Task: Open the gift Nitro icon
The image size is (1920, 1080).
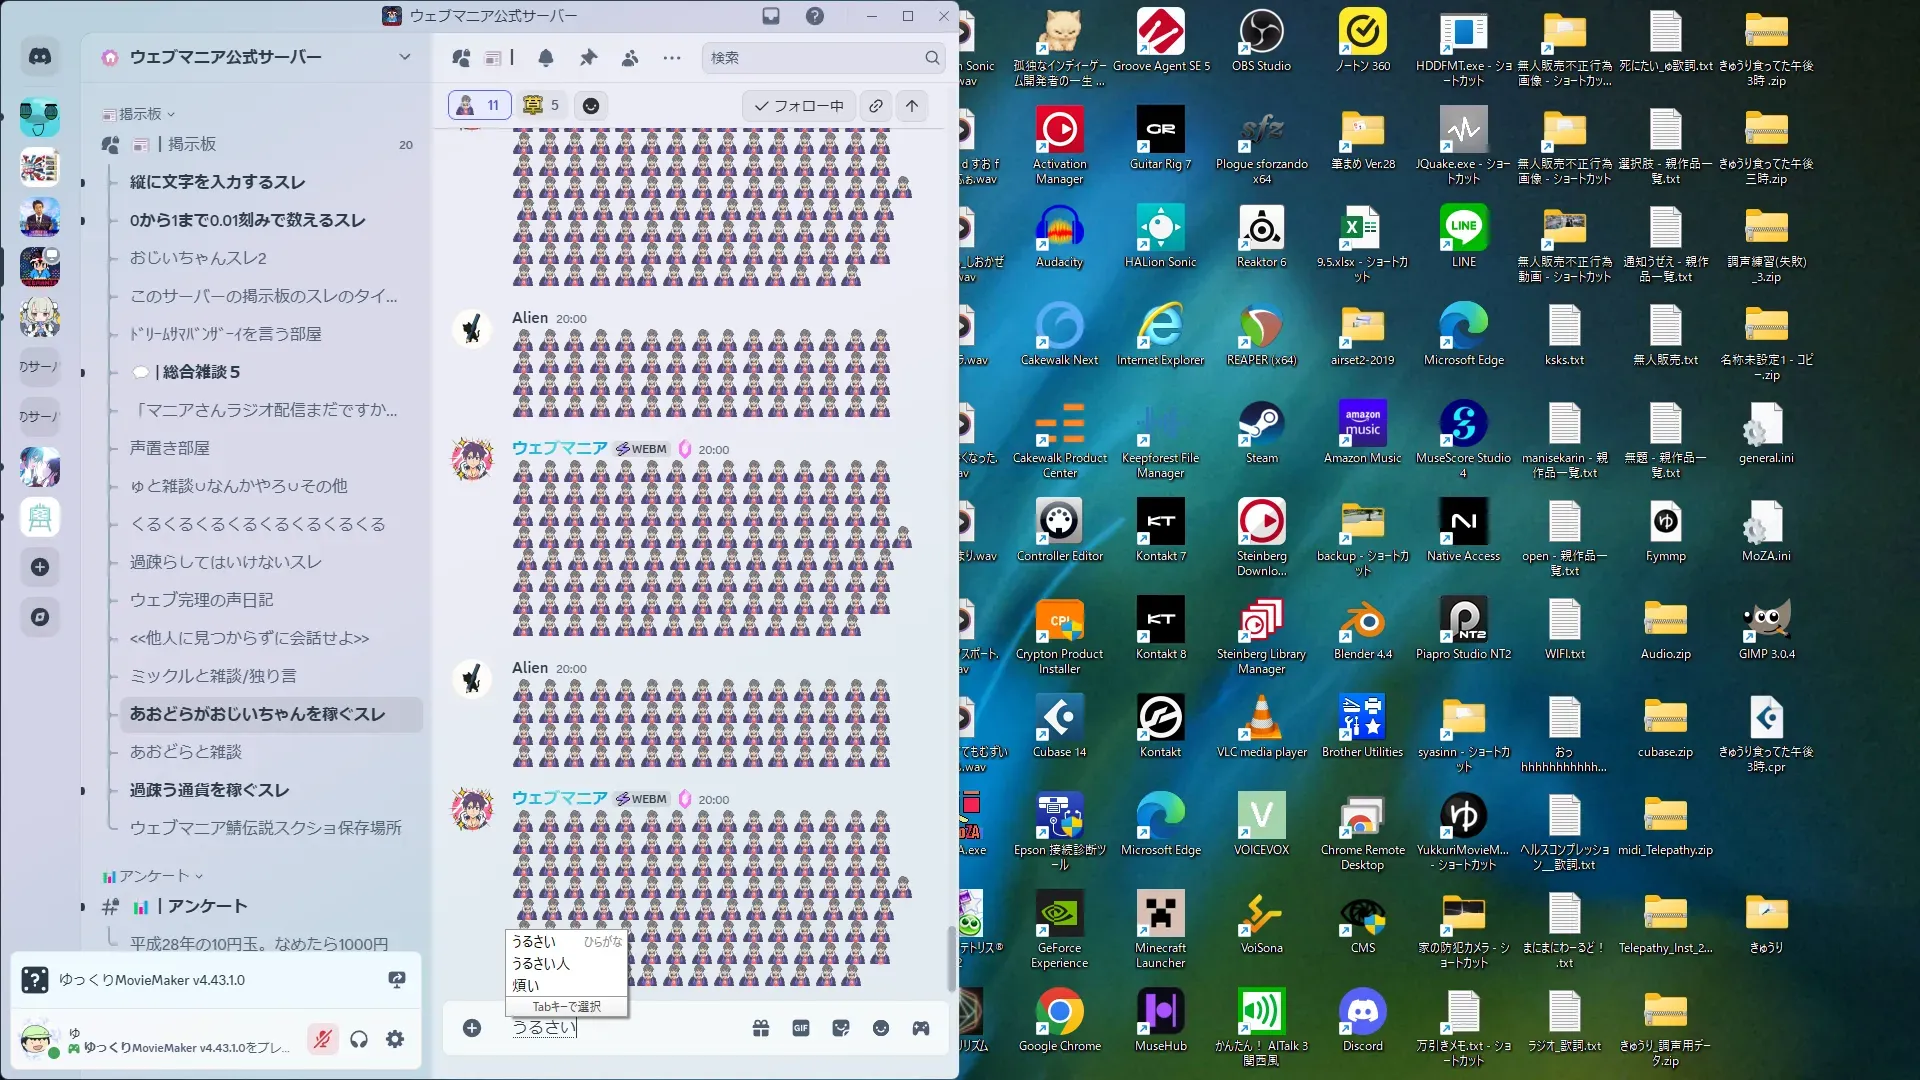Action: pyautogui.click(x=761, y=1028)
